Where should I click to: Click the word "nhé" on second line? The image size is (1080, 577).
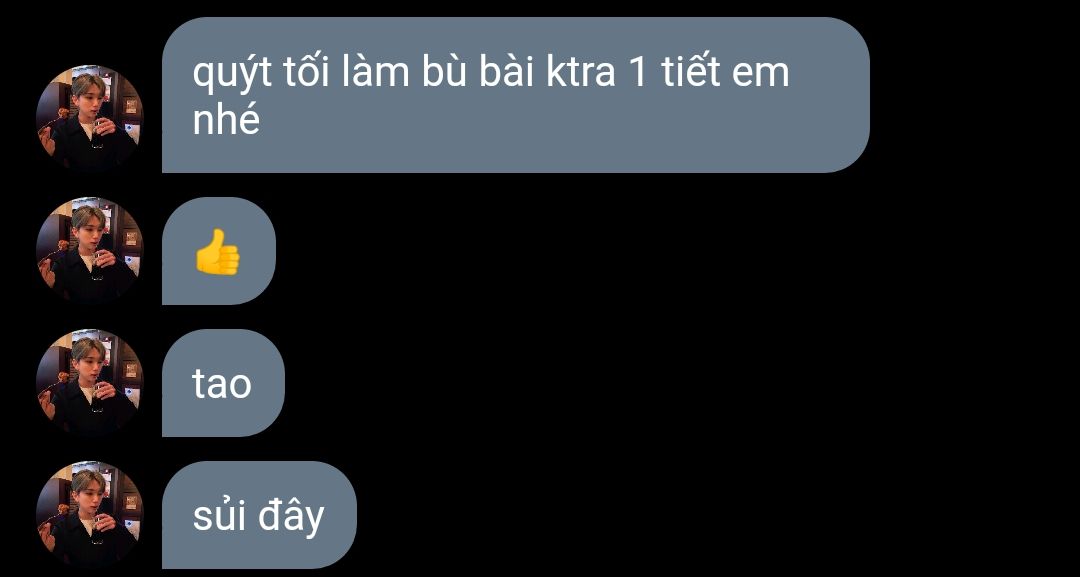tap(226, 119)
